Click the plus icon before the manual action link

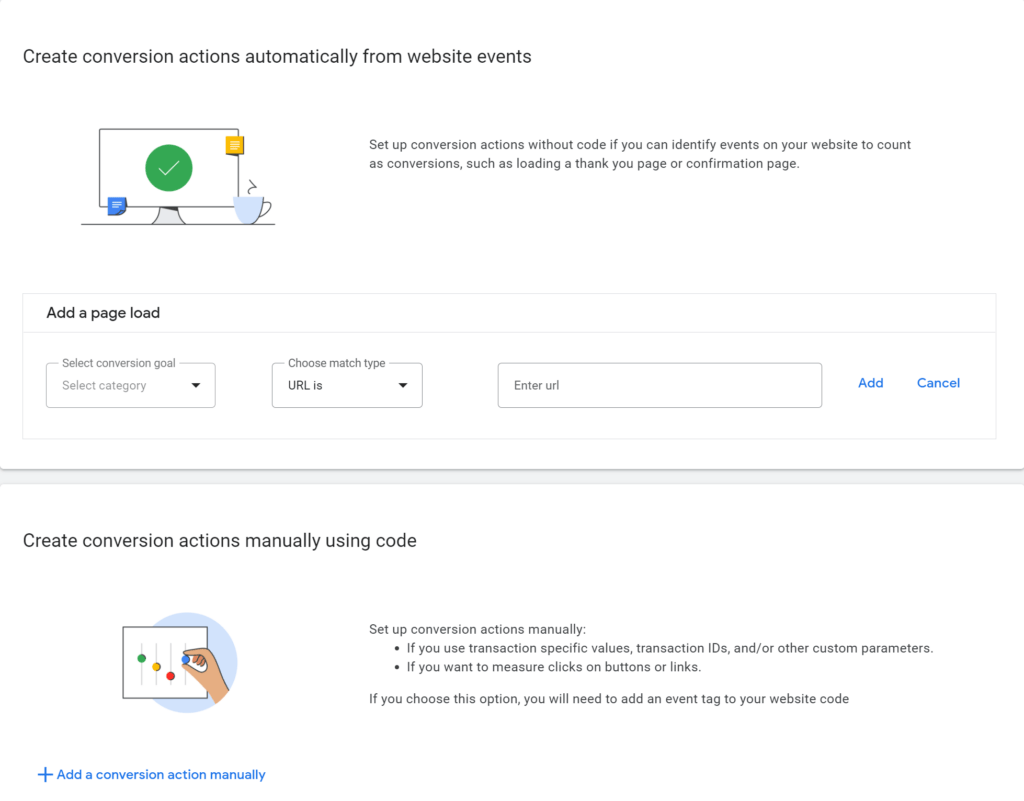coord(44,774)
